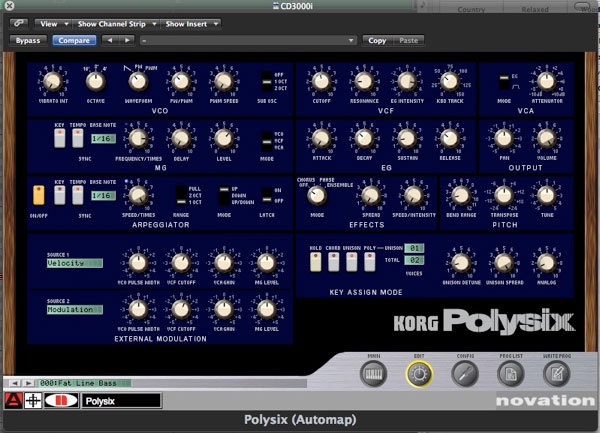600x433 pixels.
Task: Flip the Sub Osc switch
Action: tap(267, 81)
